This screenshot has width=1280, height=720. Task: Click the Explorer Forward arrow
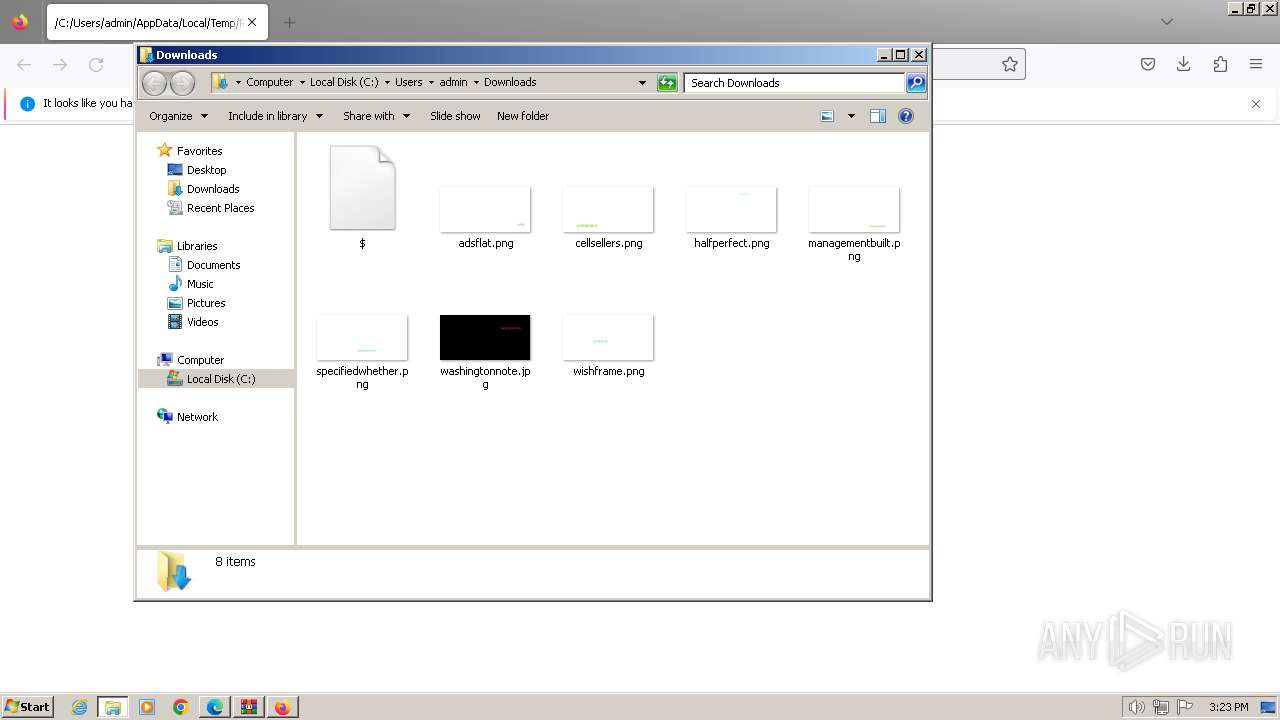(x=182, y=83)
